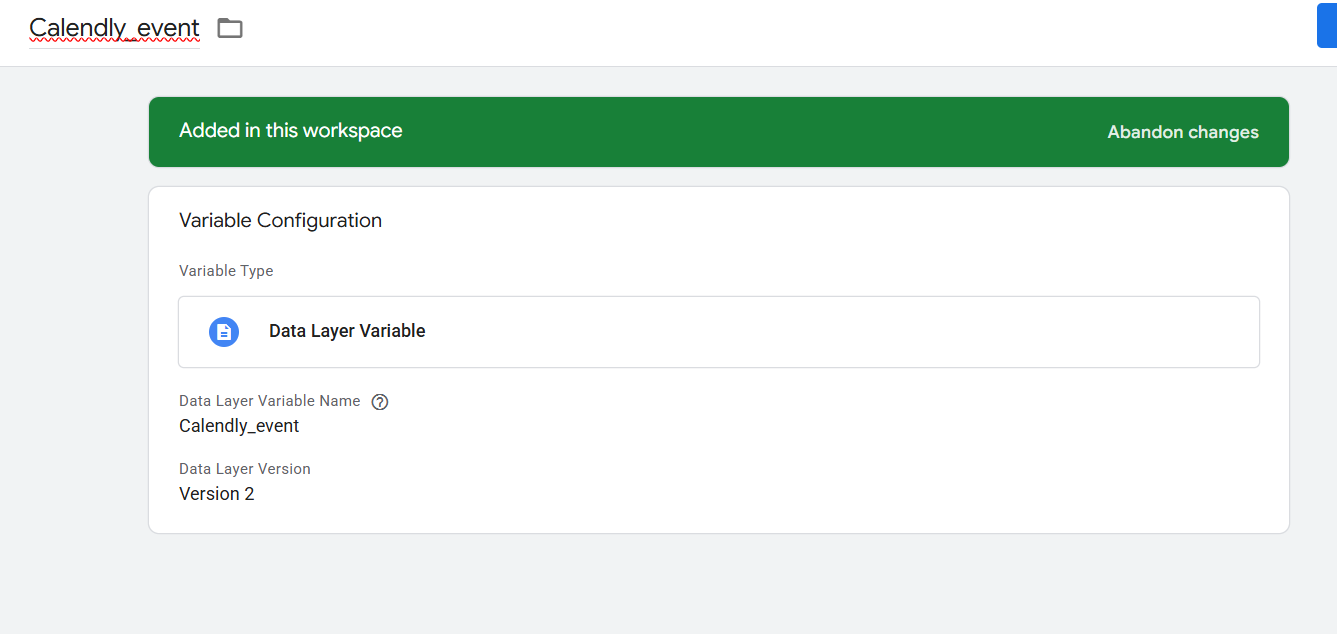Click the blue Data Layer Variable document icon
Screen dimensions: 1337x634
[224, 332]
